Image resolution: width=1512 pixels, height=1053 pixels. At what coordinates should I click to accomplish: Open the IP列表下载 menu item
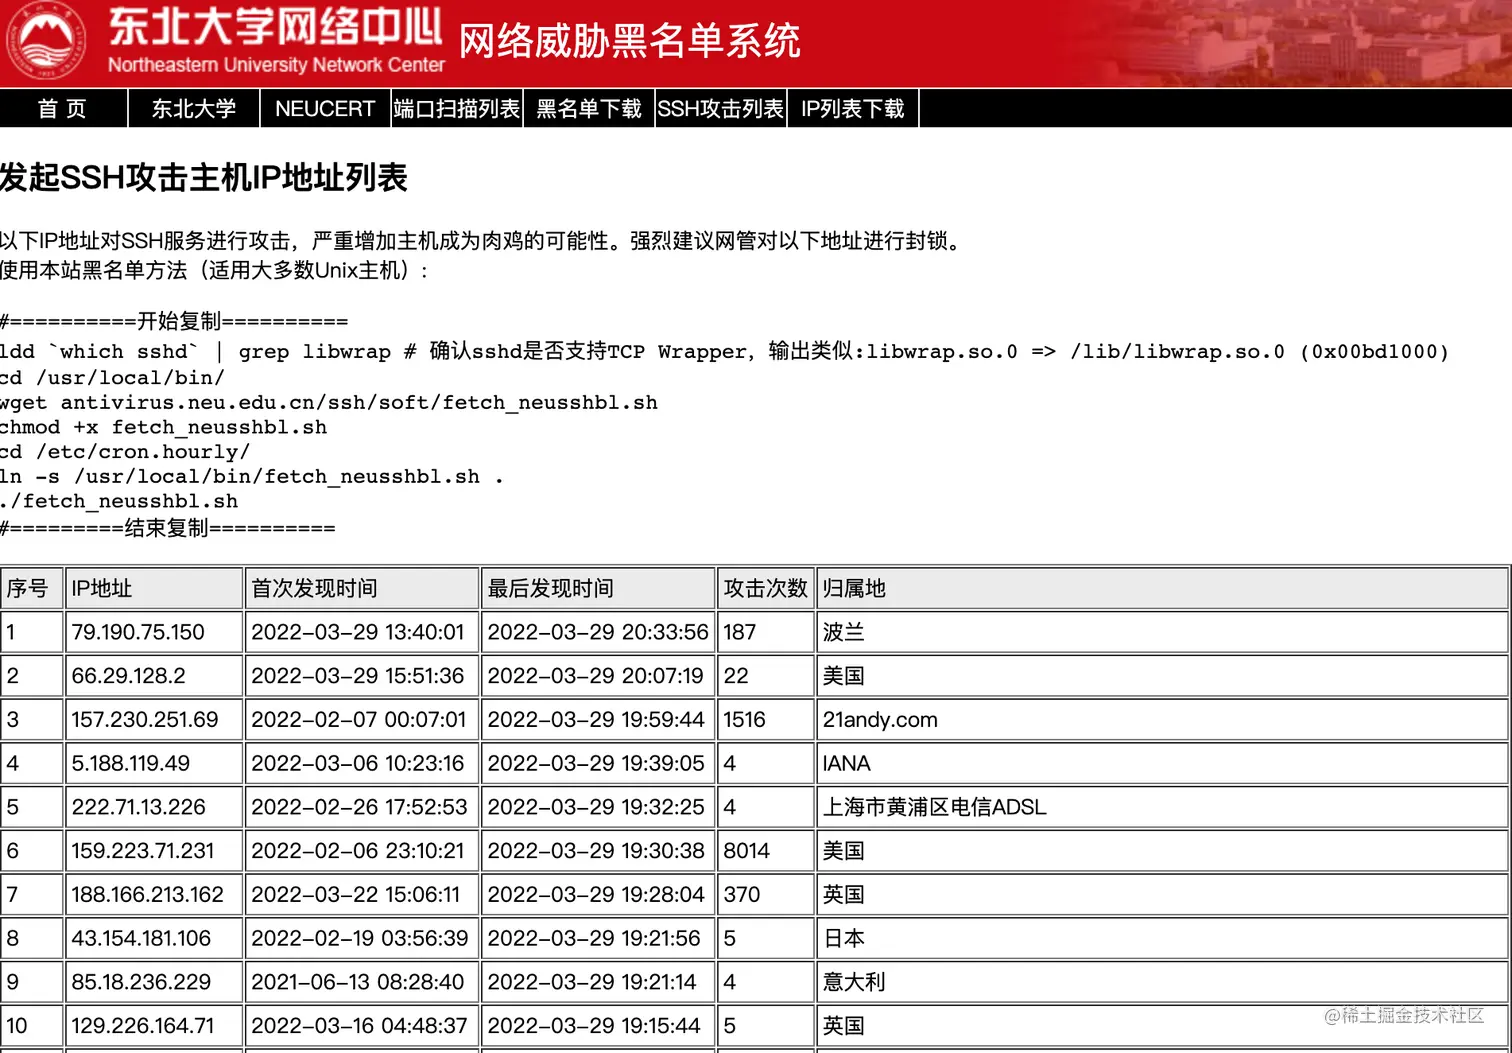click(853, 108)
